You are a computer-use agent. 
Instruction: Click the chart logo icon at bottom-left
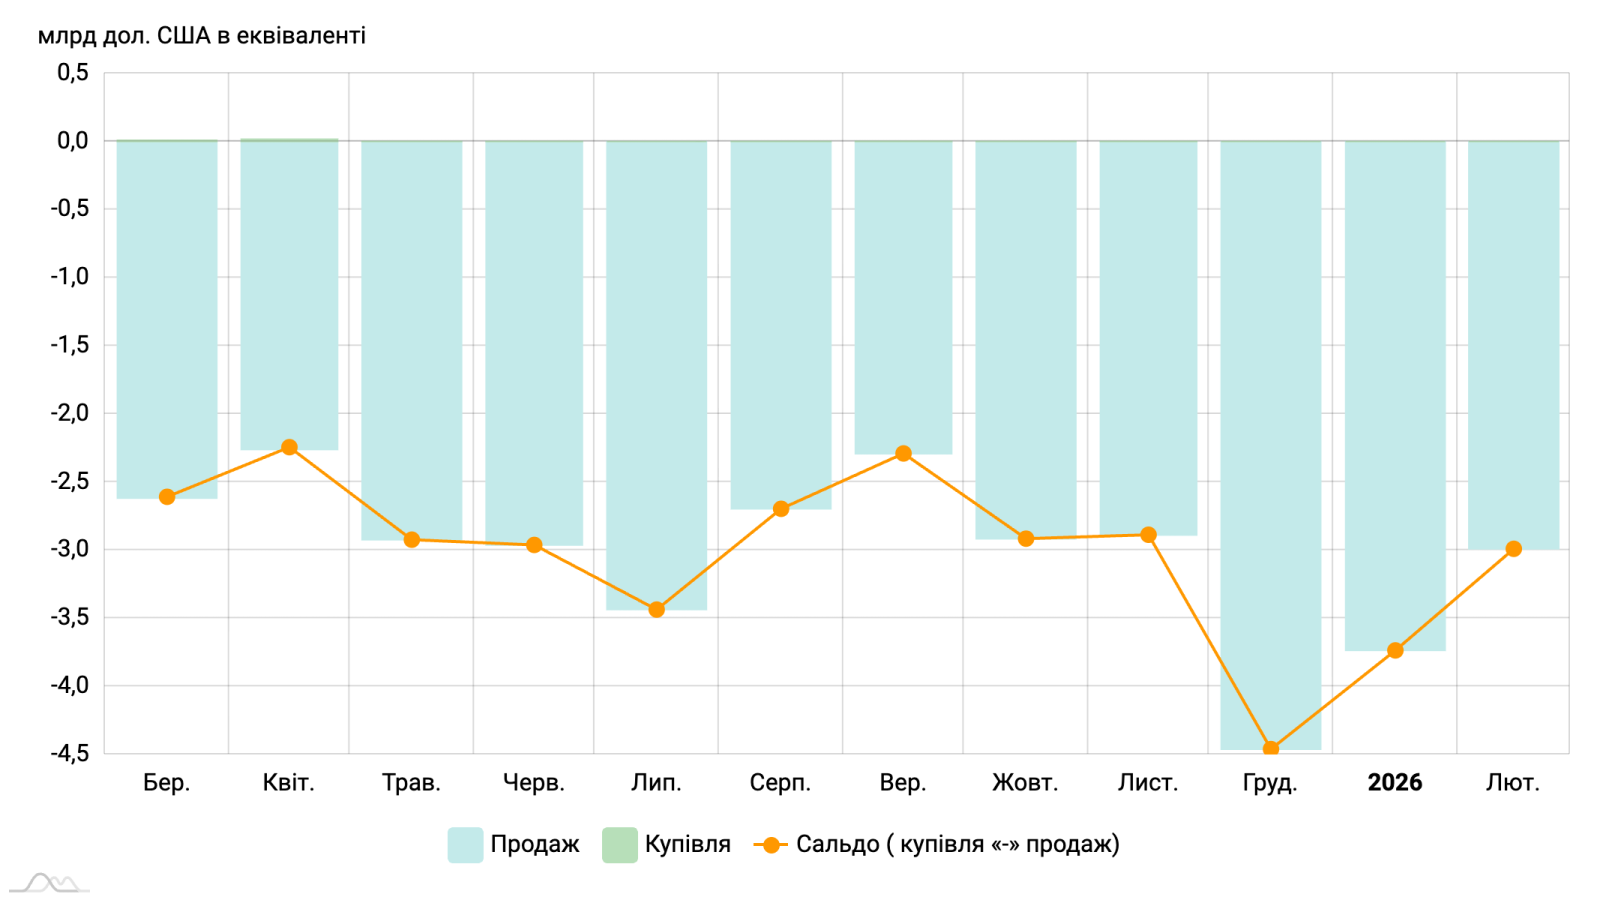50,882
